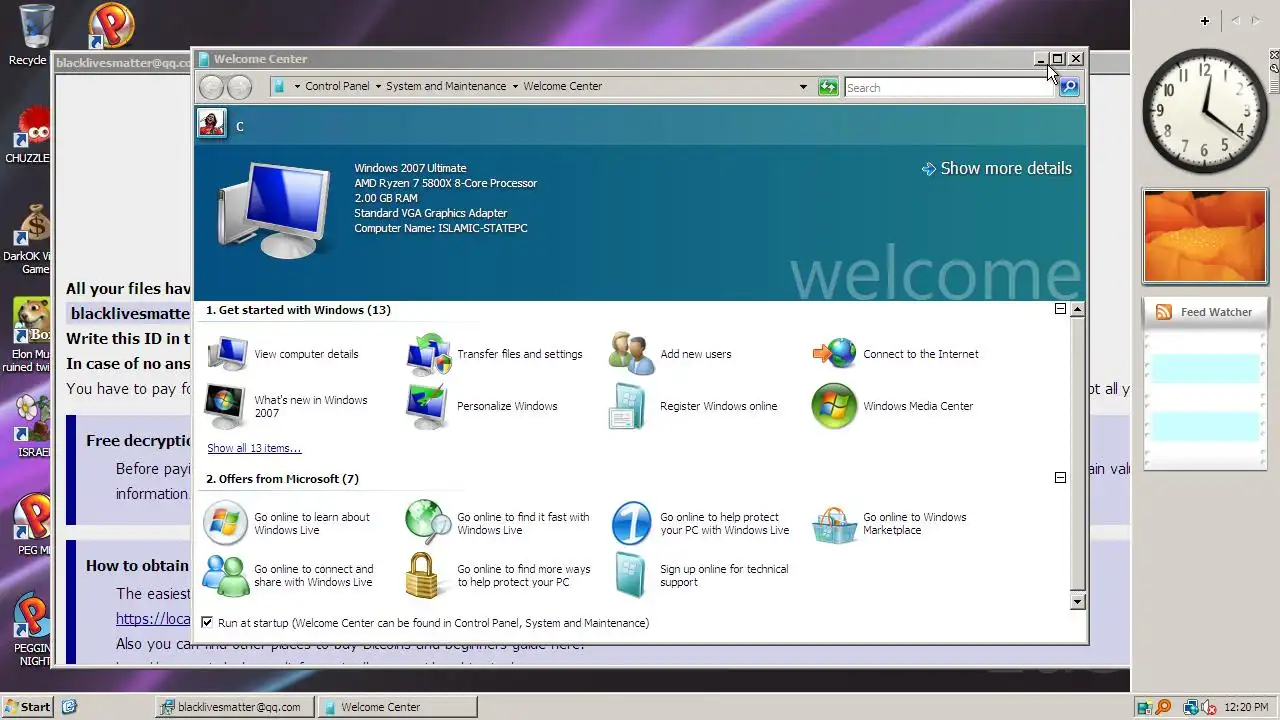Click the search magnifier button
Image resolution: width=1280 pixels, height=720 pixels.
point(1069,87)
